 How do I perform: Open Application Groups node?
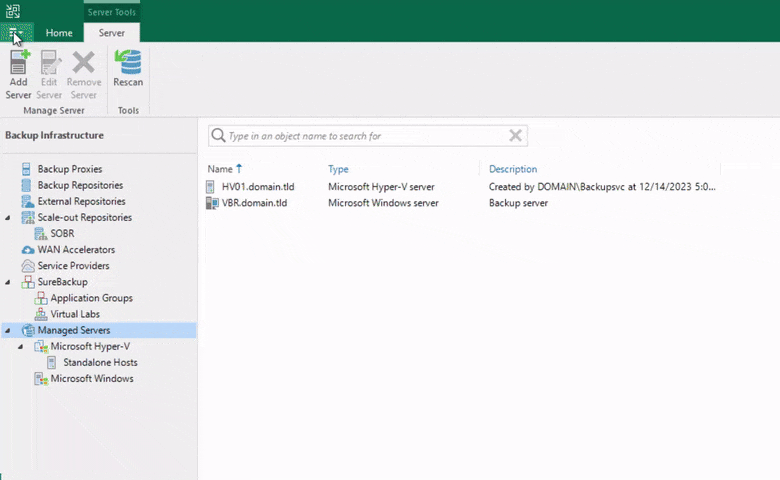pos(92,298)
